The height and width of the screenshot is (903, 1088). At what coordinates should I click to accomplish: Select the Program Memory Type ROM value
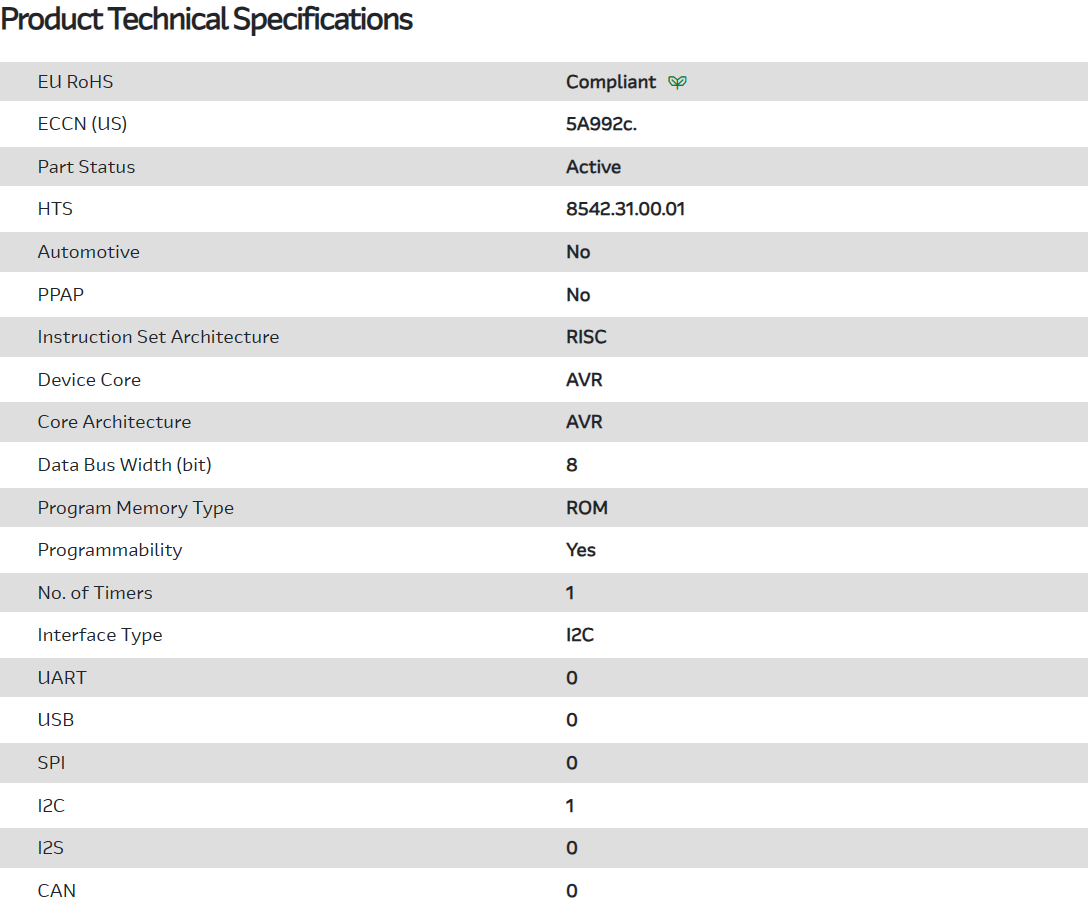click(x=587, y=508)
